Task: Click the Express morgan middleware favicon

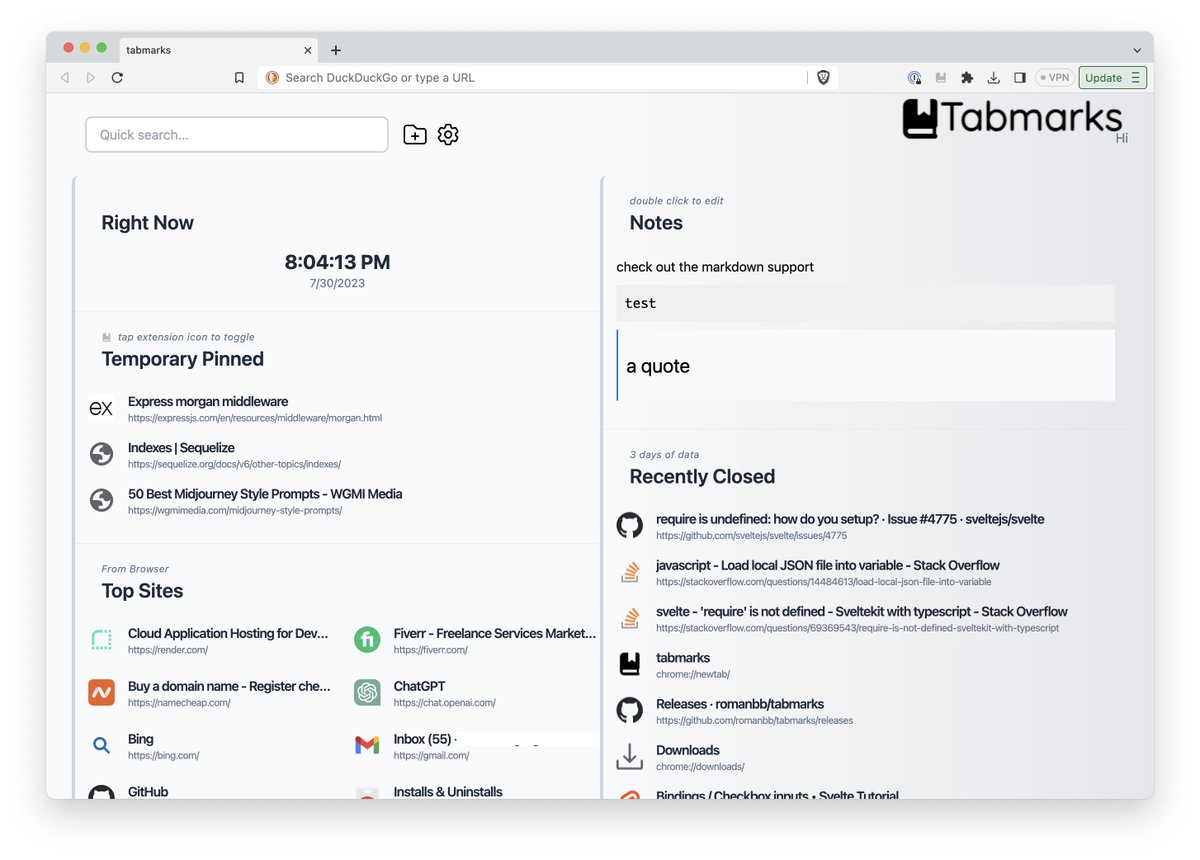Action: pos(101,409)
